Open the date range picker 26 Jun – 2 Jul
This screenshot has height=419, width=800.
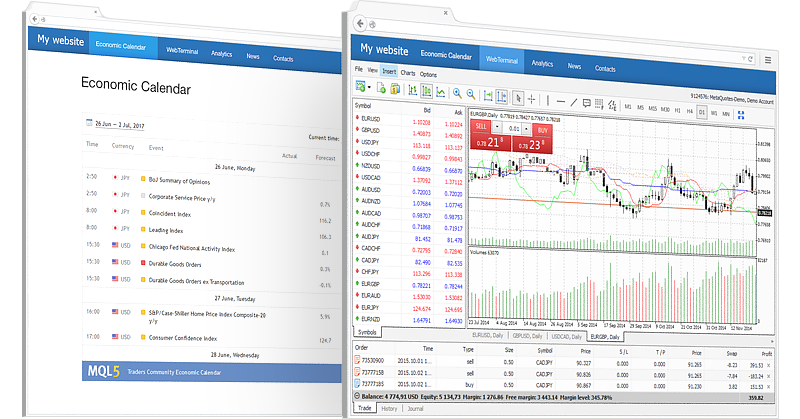click(x=120, y=123)
